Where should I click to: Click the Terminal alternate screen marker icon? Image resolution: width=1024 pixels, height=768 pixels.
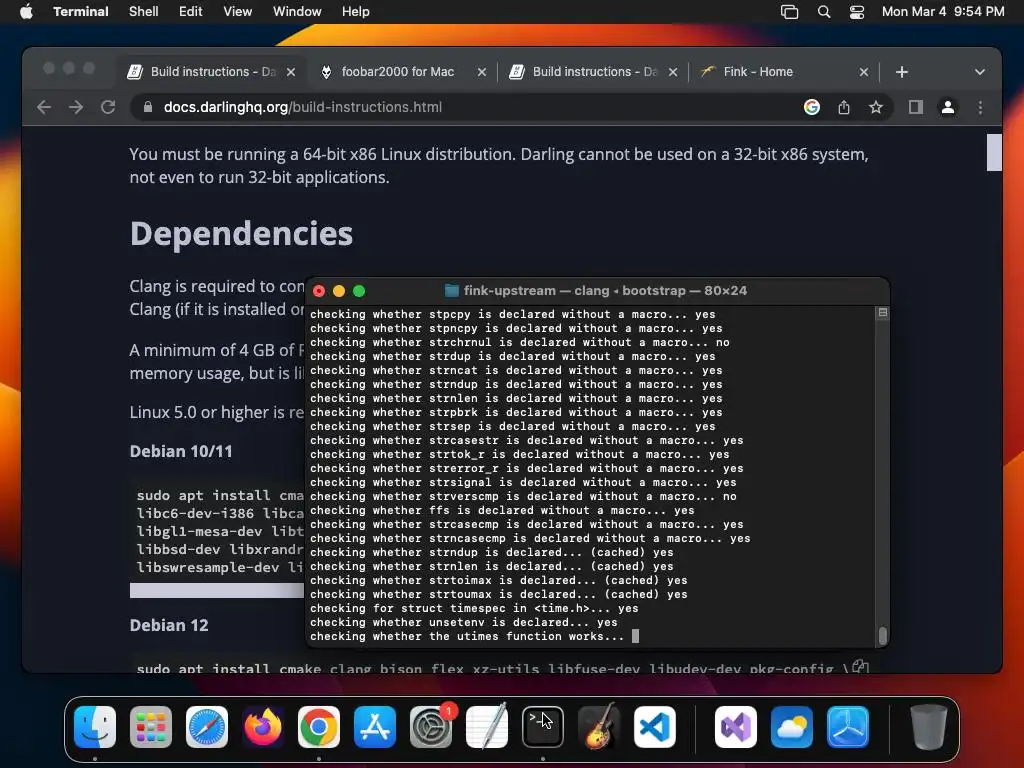pos(883,313)
